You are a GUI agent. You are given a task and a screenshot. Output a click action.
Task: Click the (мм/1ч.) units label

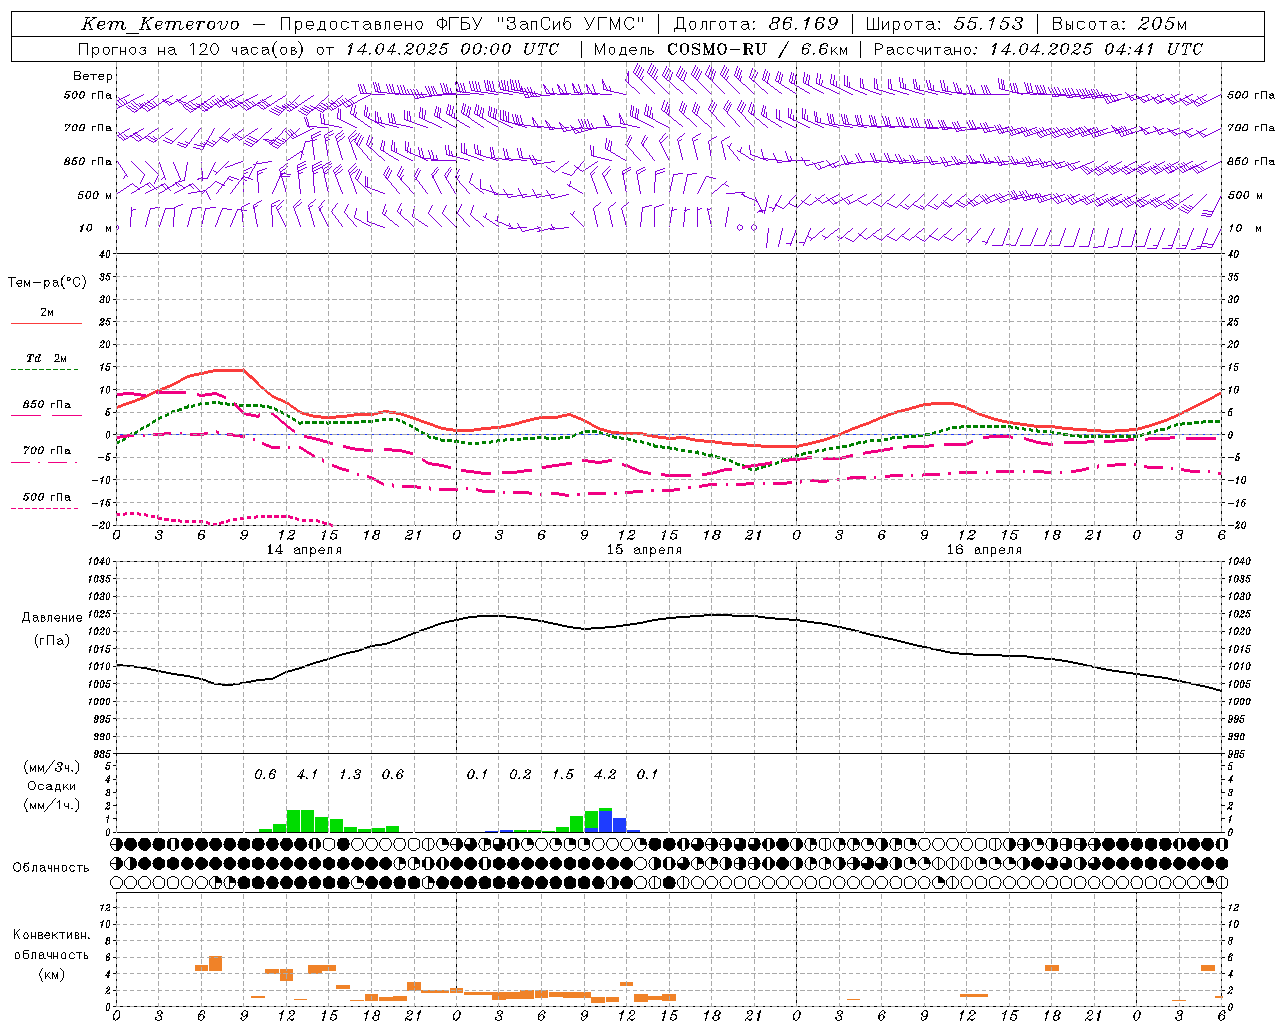click(x=51, y=805)
